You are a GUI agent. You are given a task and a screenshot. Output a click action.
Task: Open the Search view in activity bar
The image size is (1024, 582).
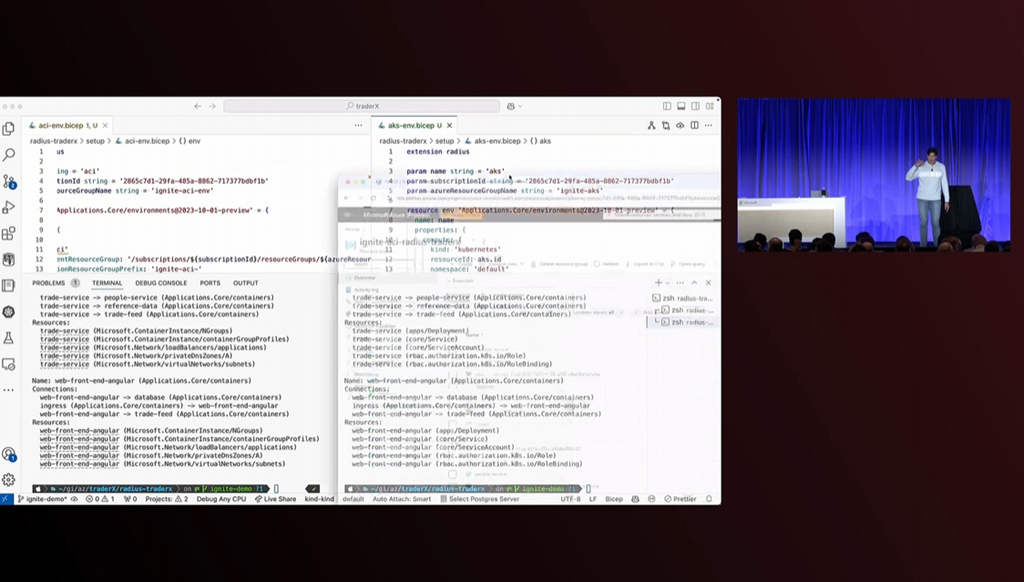point(9,155)
